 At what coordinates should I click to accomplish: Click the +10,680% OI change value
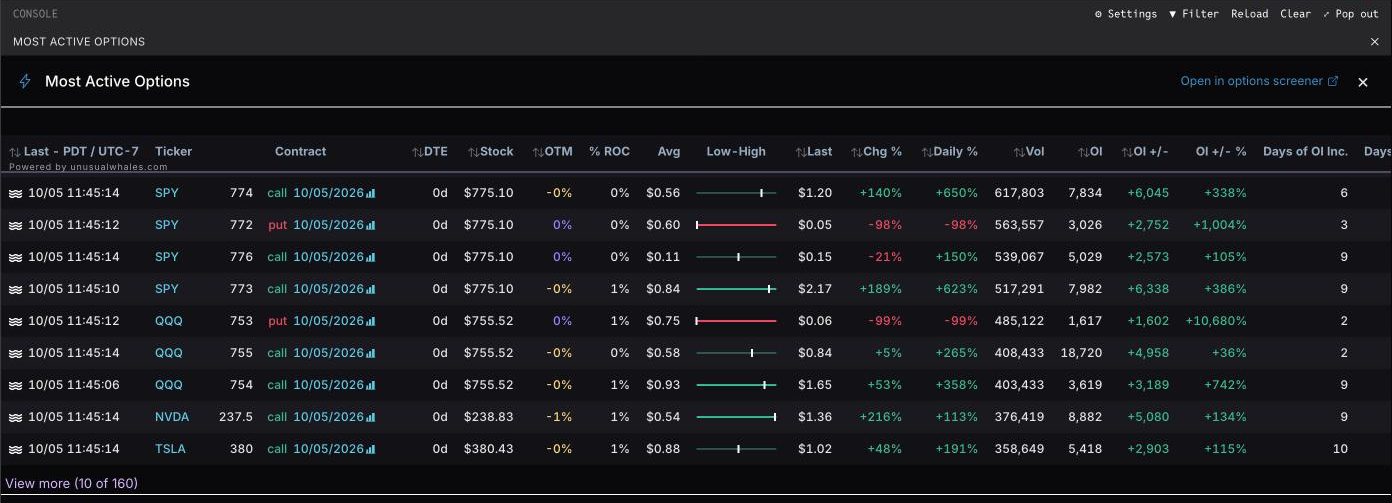[1216, 321]
